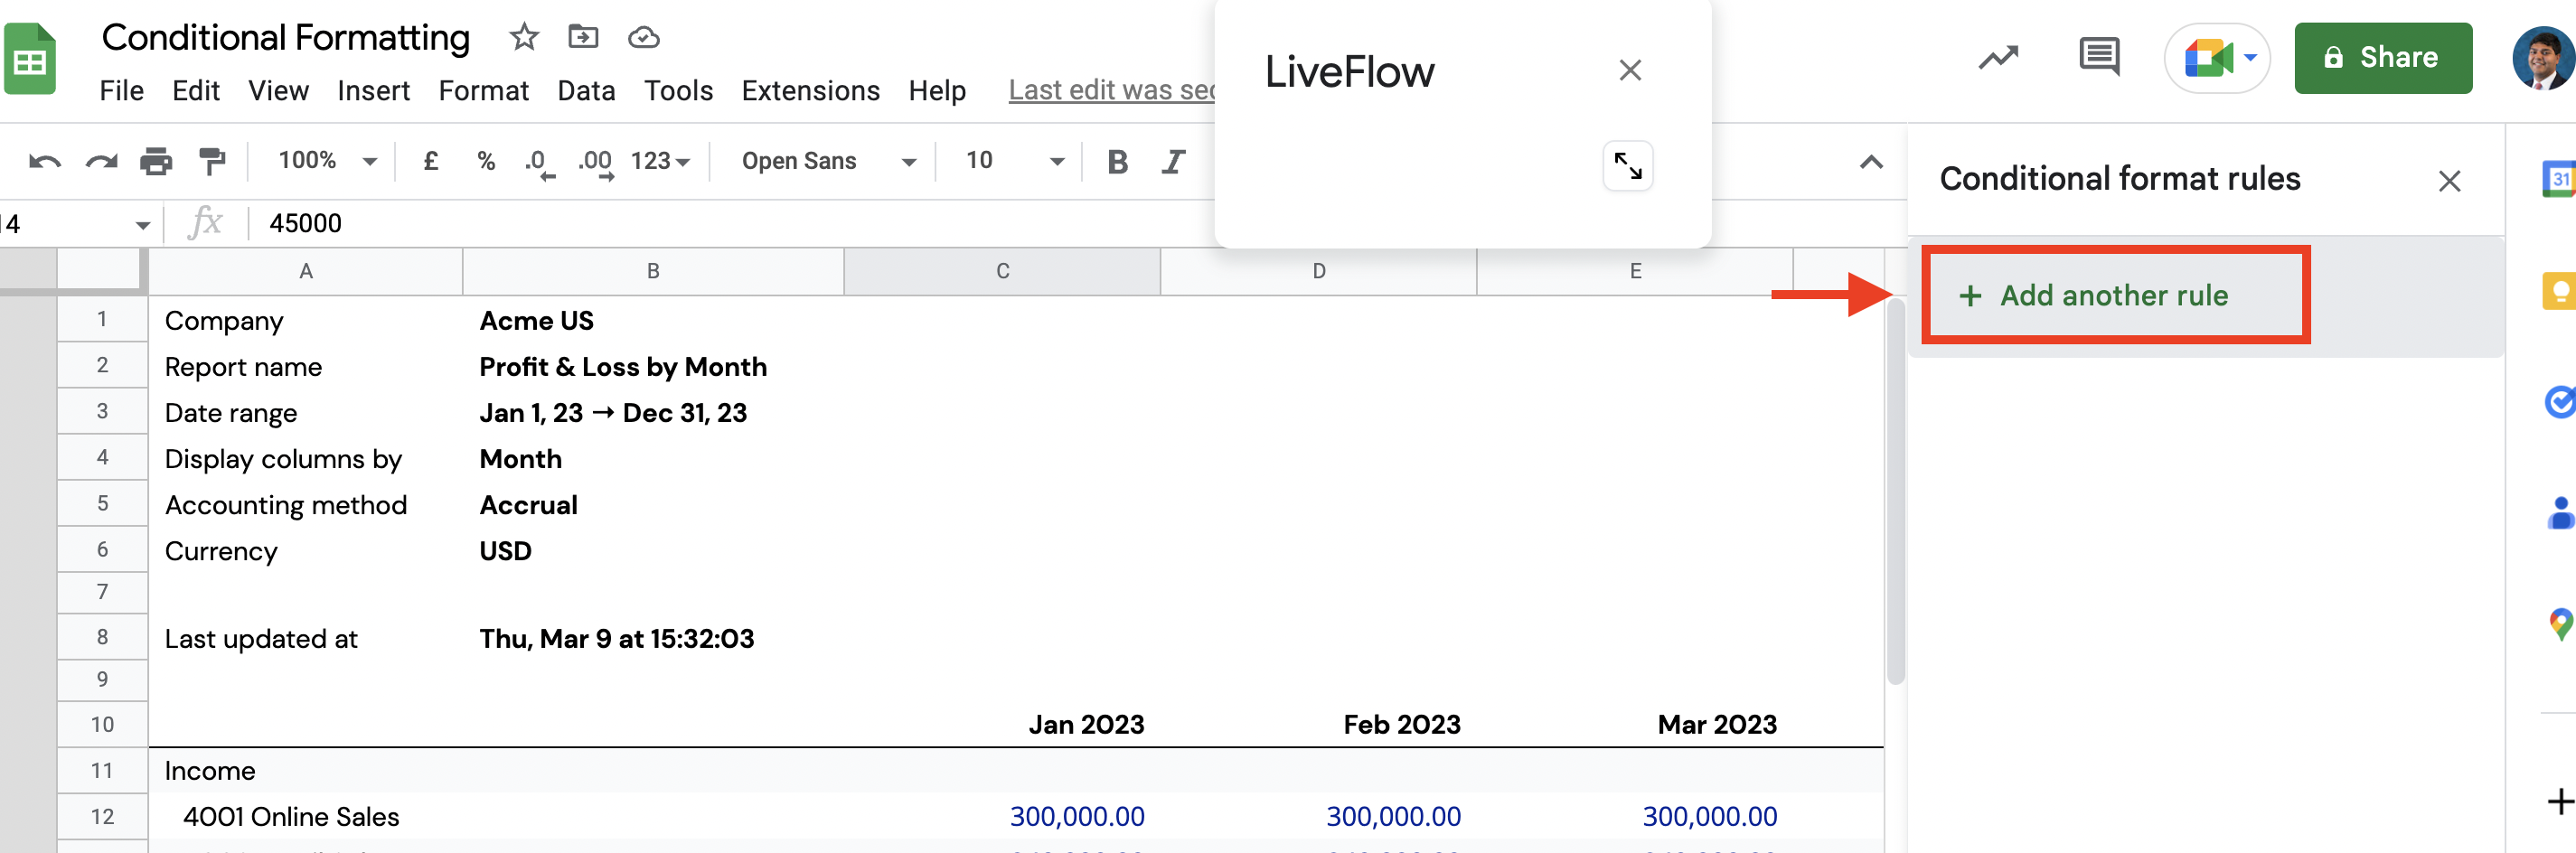The image size is (2576, 853).
Task: Click the move to folder icon
Action: click(583, 38)
